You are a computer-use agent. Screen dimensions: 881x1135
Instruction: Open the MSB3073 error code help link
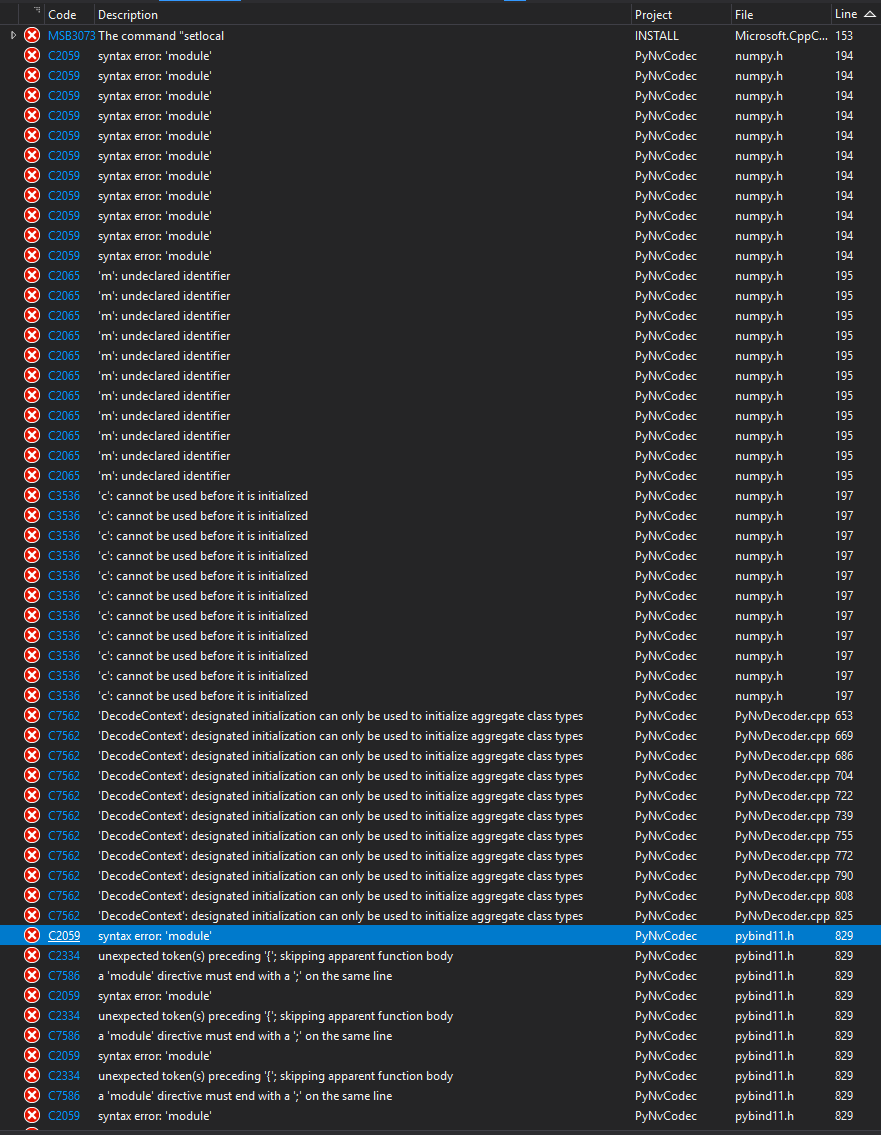coord(71,35)
